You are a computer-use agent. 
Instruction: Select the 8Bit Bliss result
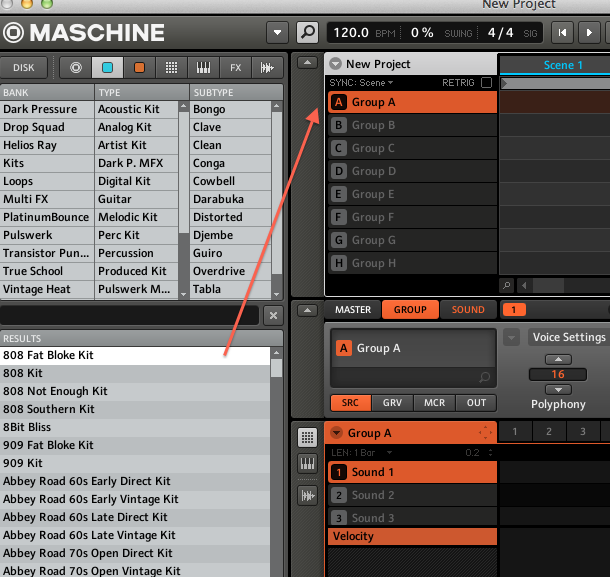click(135, 427)
